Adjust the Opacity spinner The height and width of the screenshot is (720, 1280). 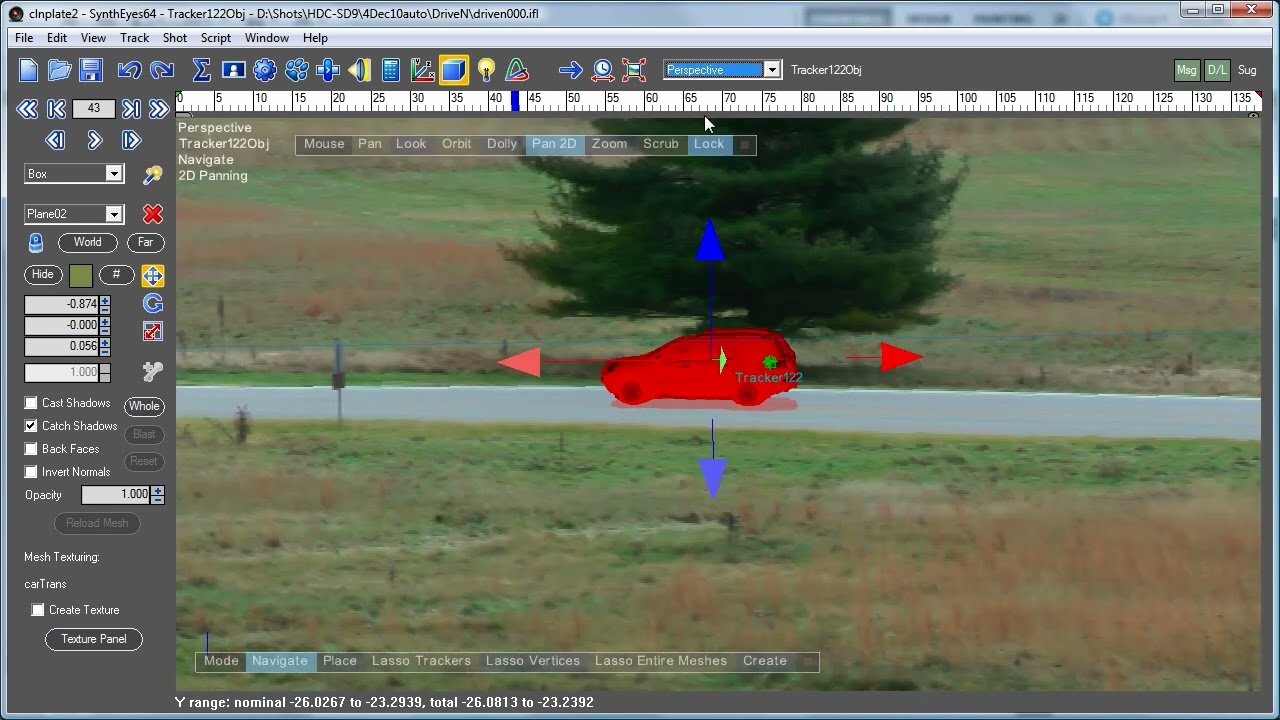[x=157, y=494]
